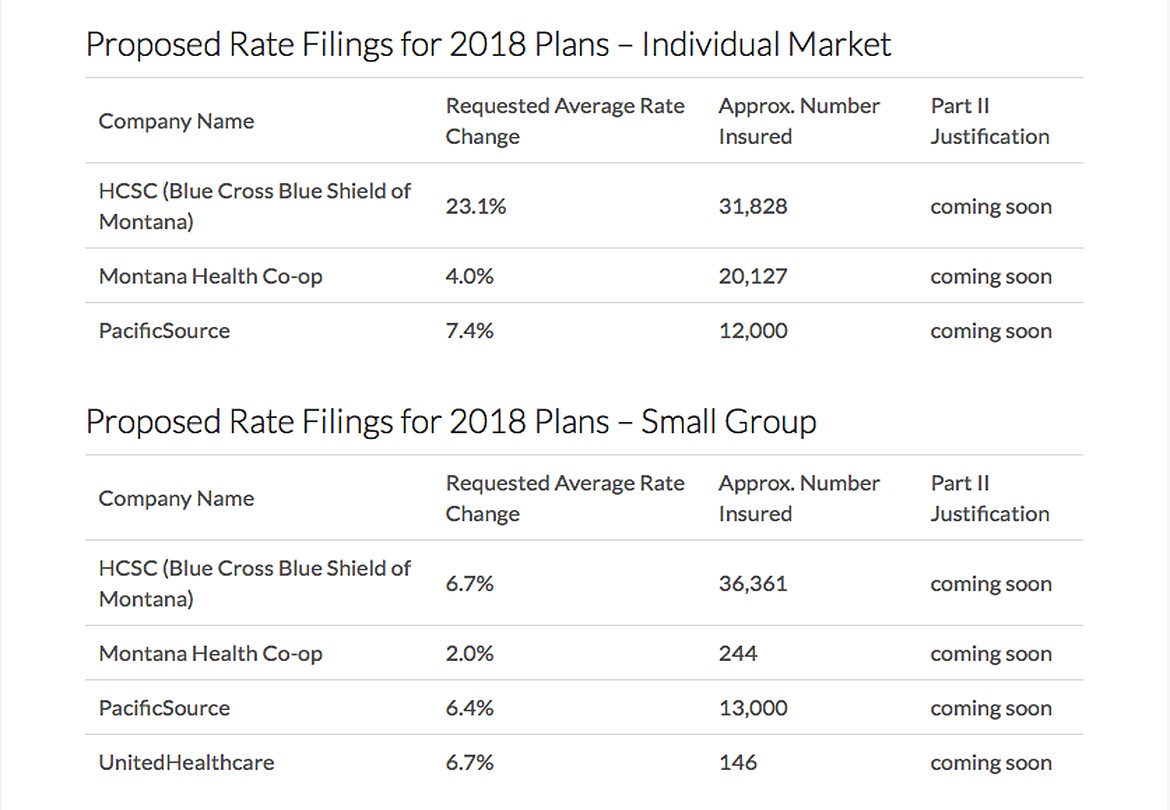
Task: Click the 2.0% rate change value
Action: (x=469, y=654)
